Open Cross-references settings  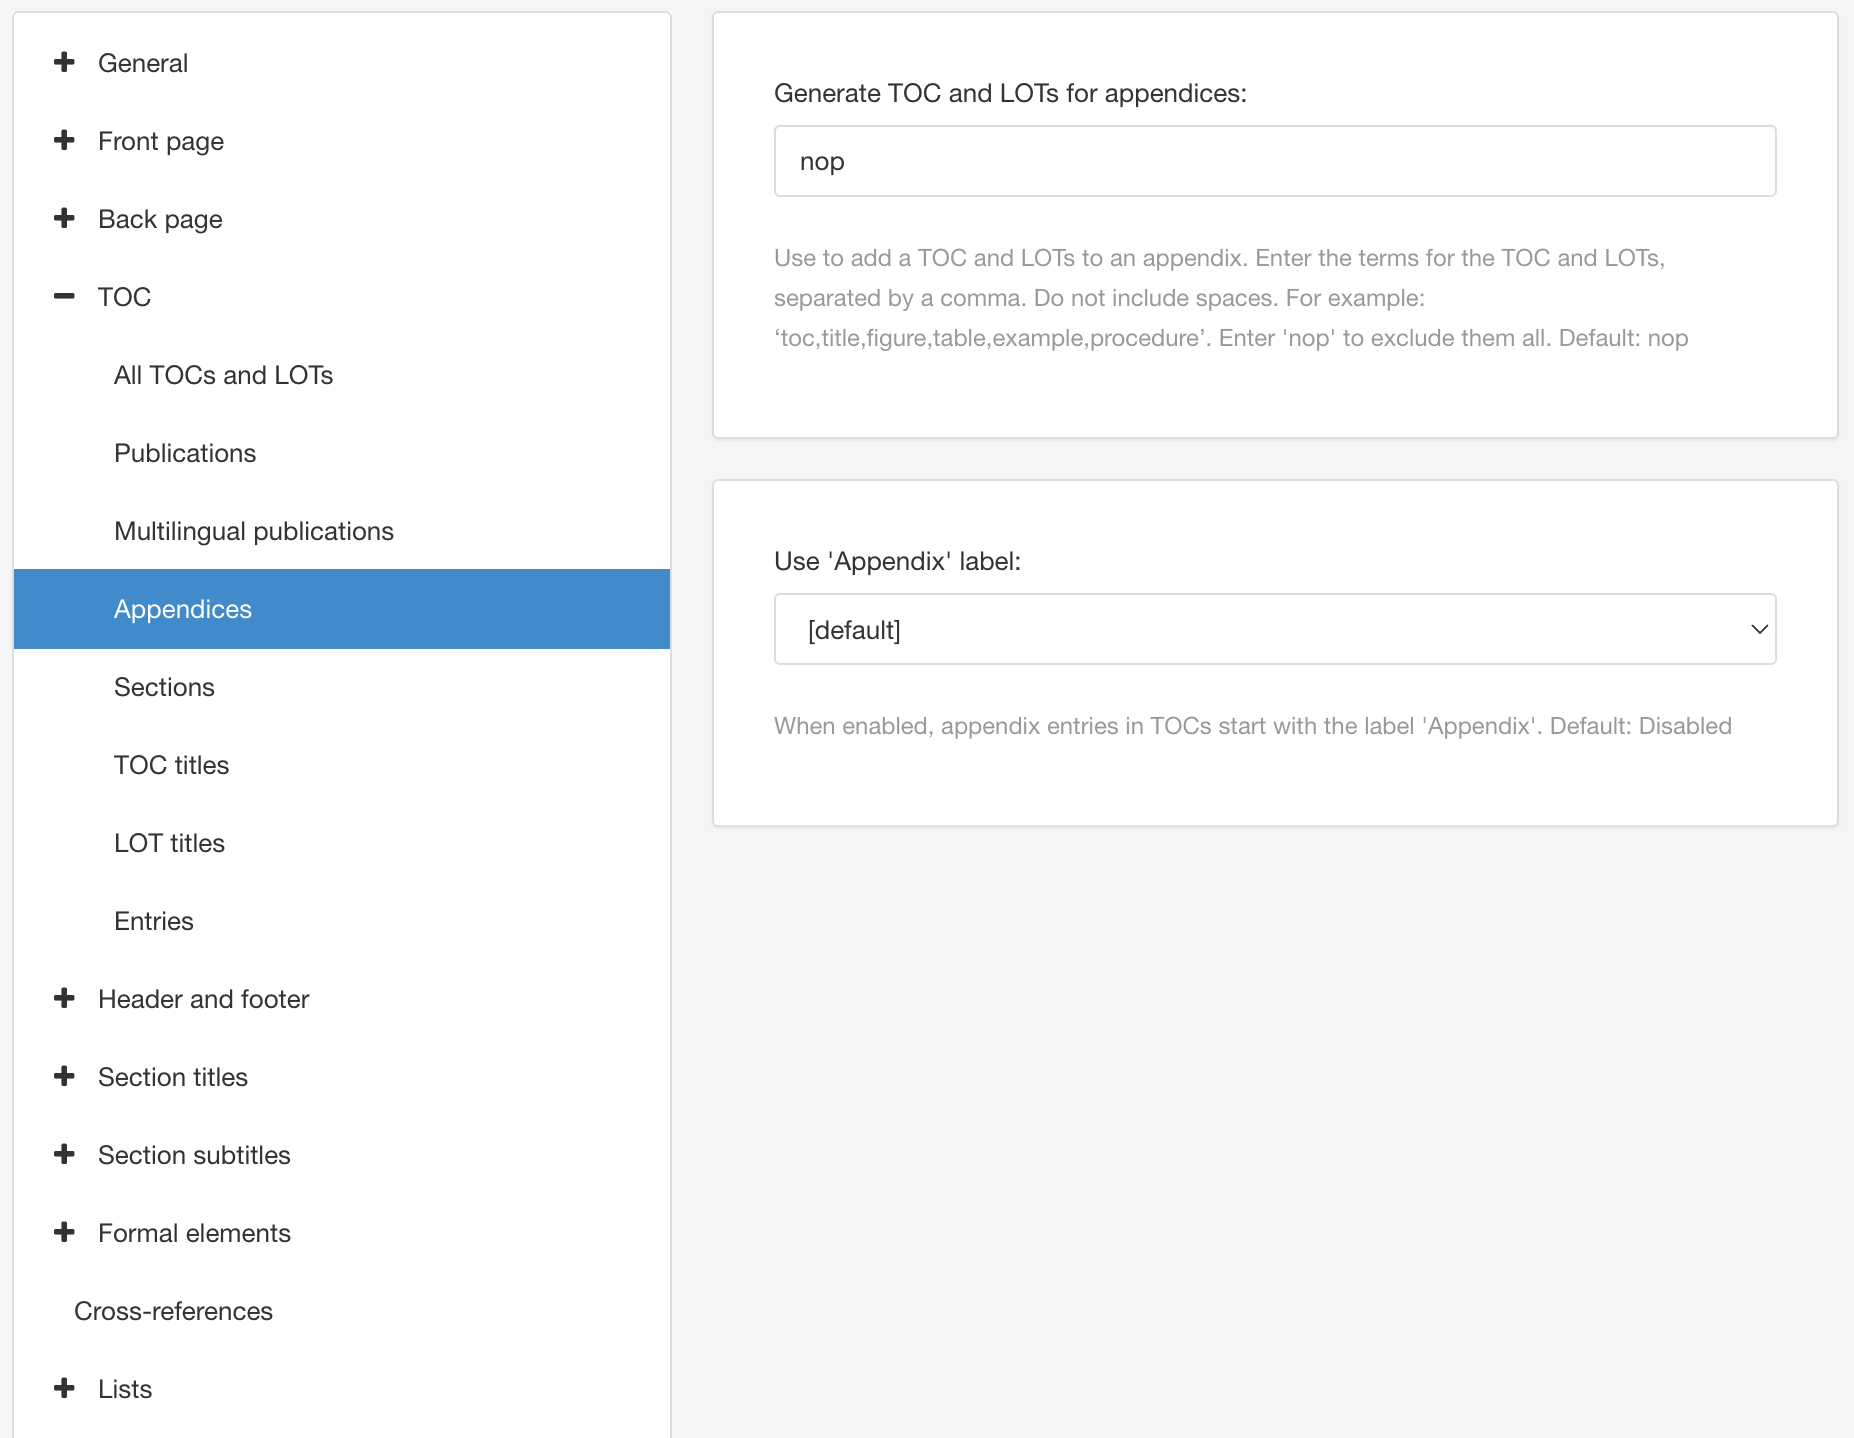(172, 1310)
